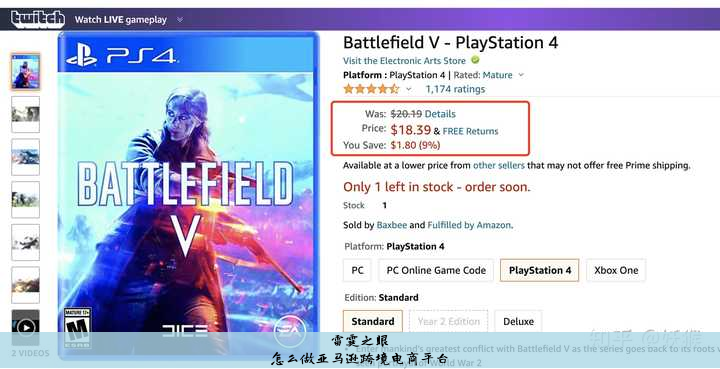Image resolution: width=720 pixels, height=369 pixels.
Task: Open the Rated: Mature dropdown arrow
Action: pos(521,75)
